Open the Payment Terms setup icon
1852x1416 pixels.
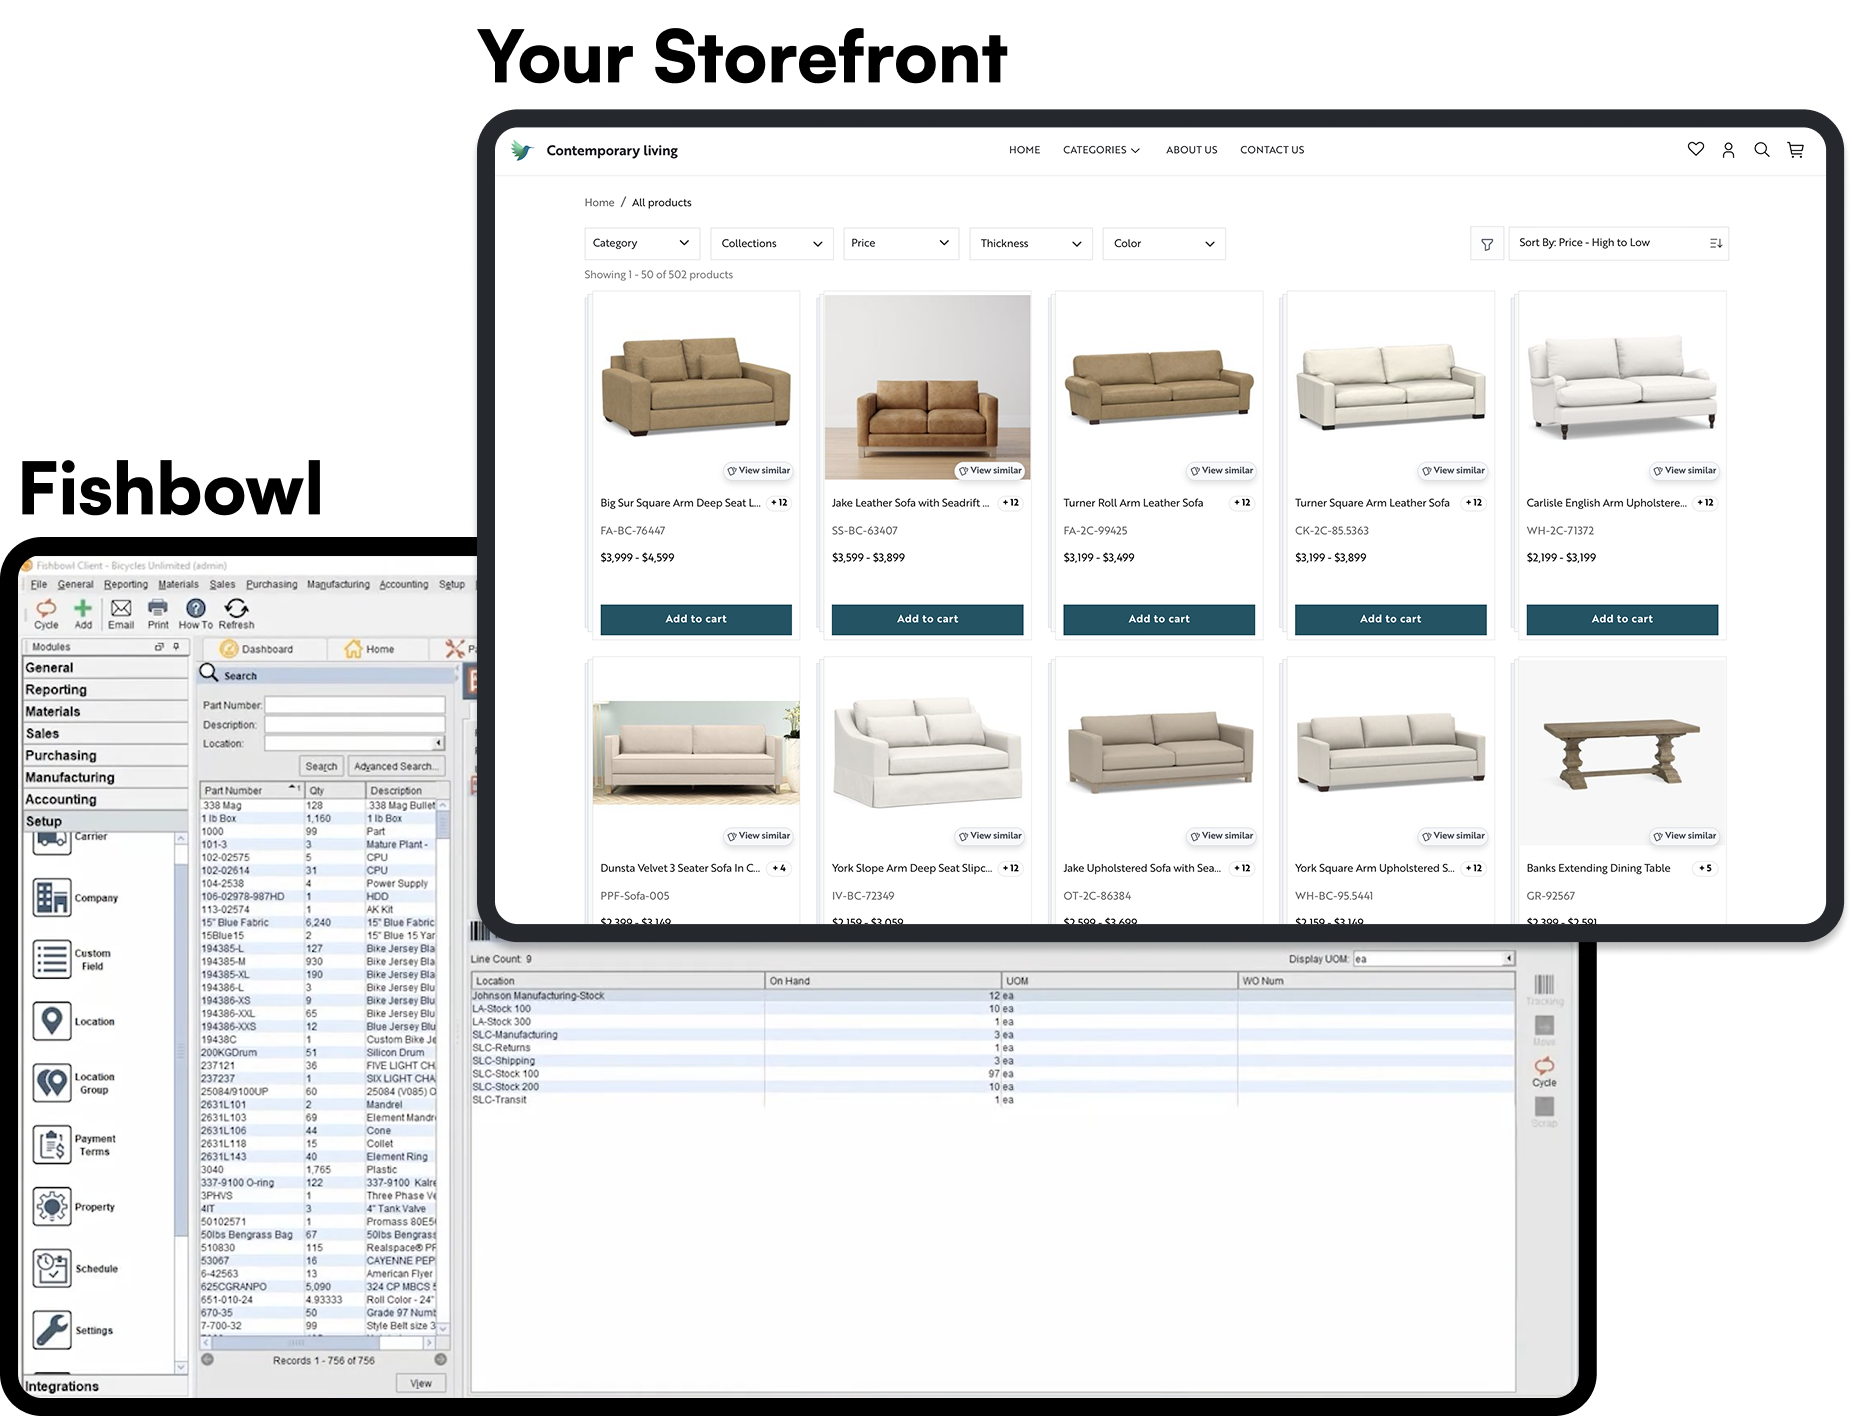click(52, 1145)
